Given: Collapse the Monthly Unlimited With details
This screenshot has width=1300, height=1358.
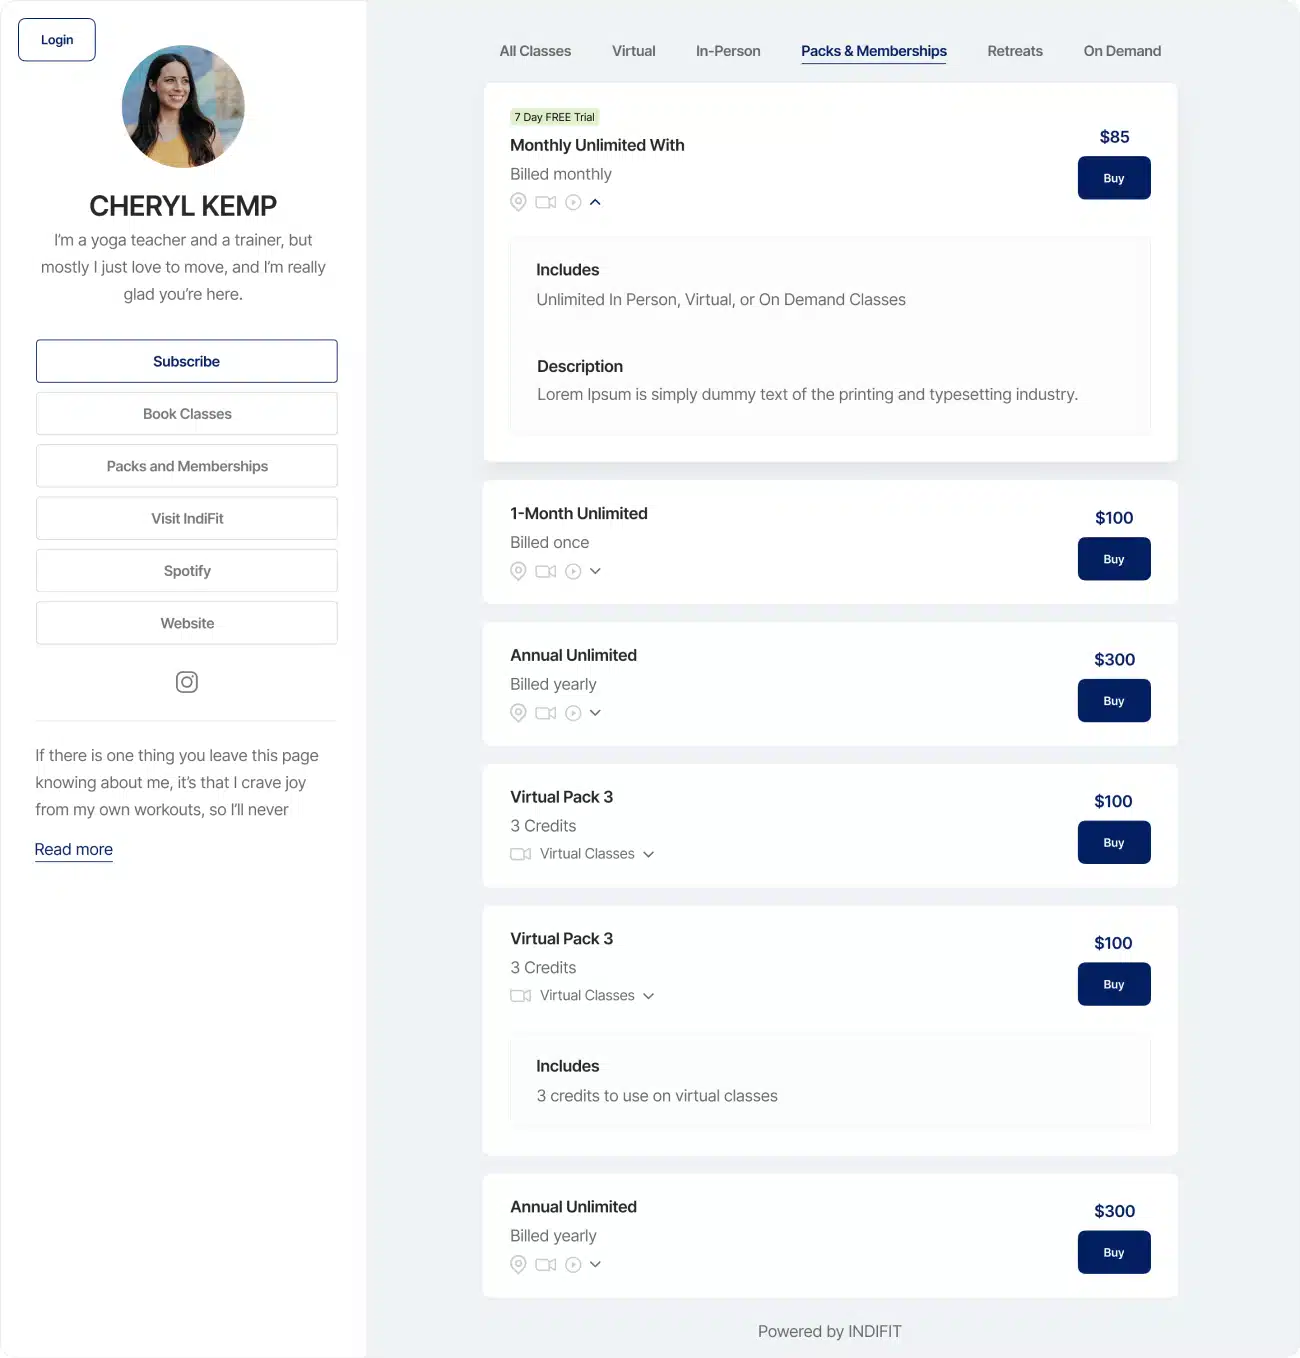Looking at the screenshot, I should 595,202.
